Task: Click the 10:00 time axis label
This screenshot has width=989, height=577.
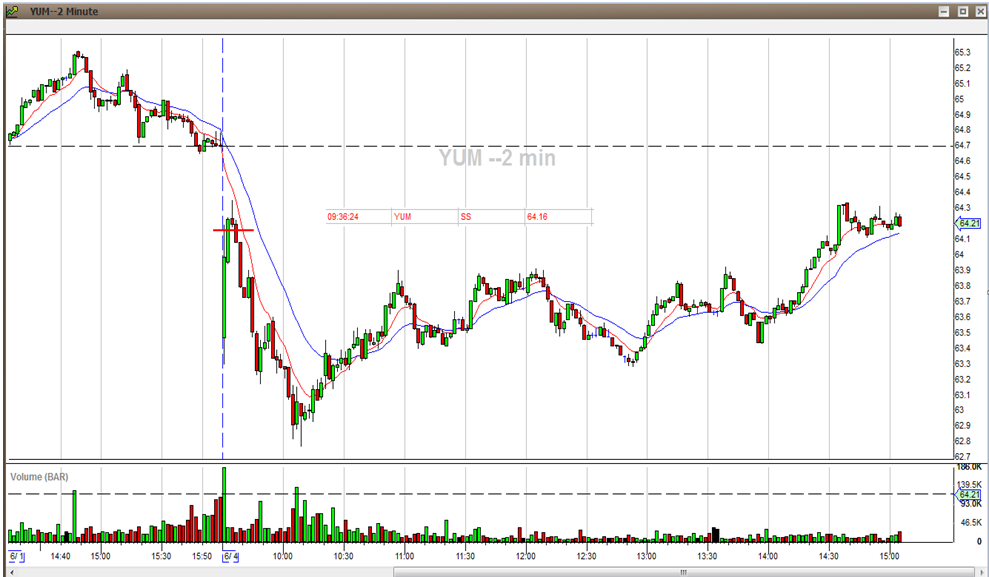Action: [283, 556]
